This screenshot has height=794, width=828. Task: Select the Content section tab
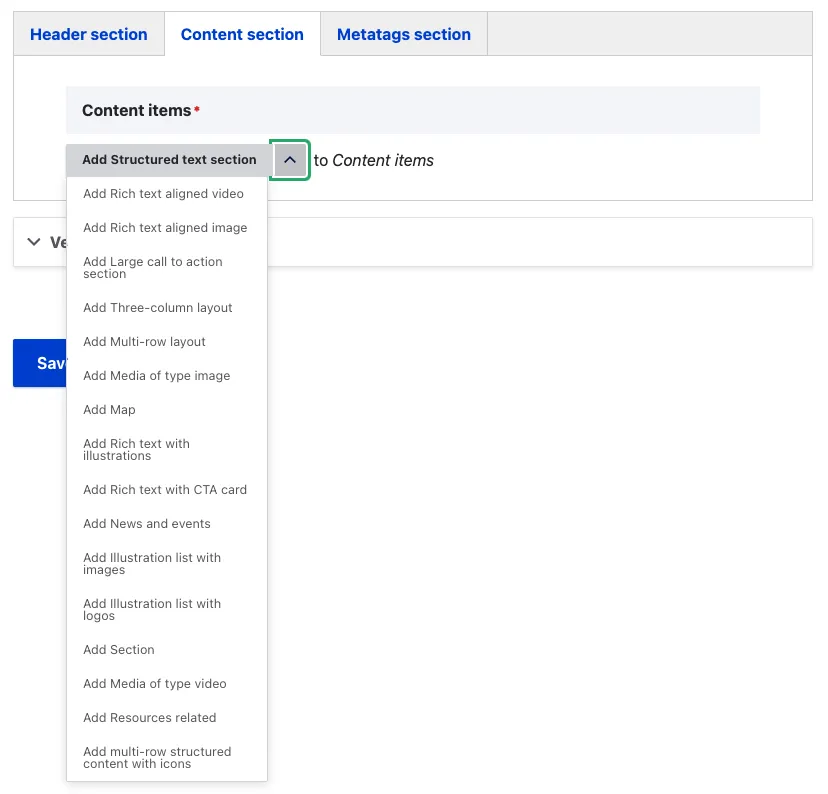(242, 35)
